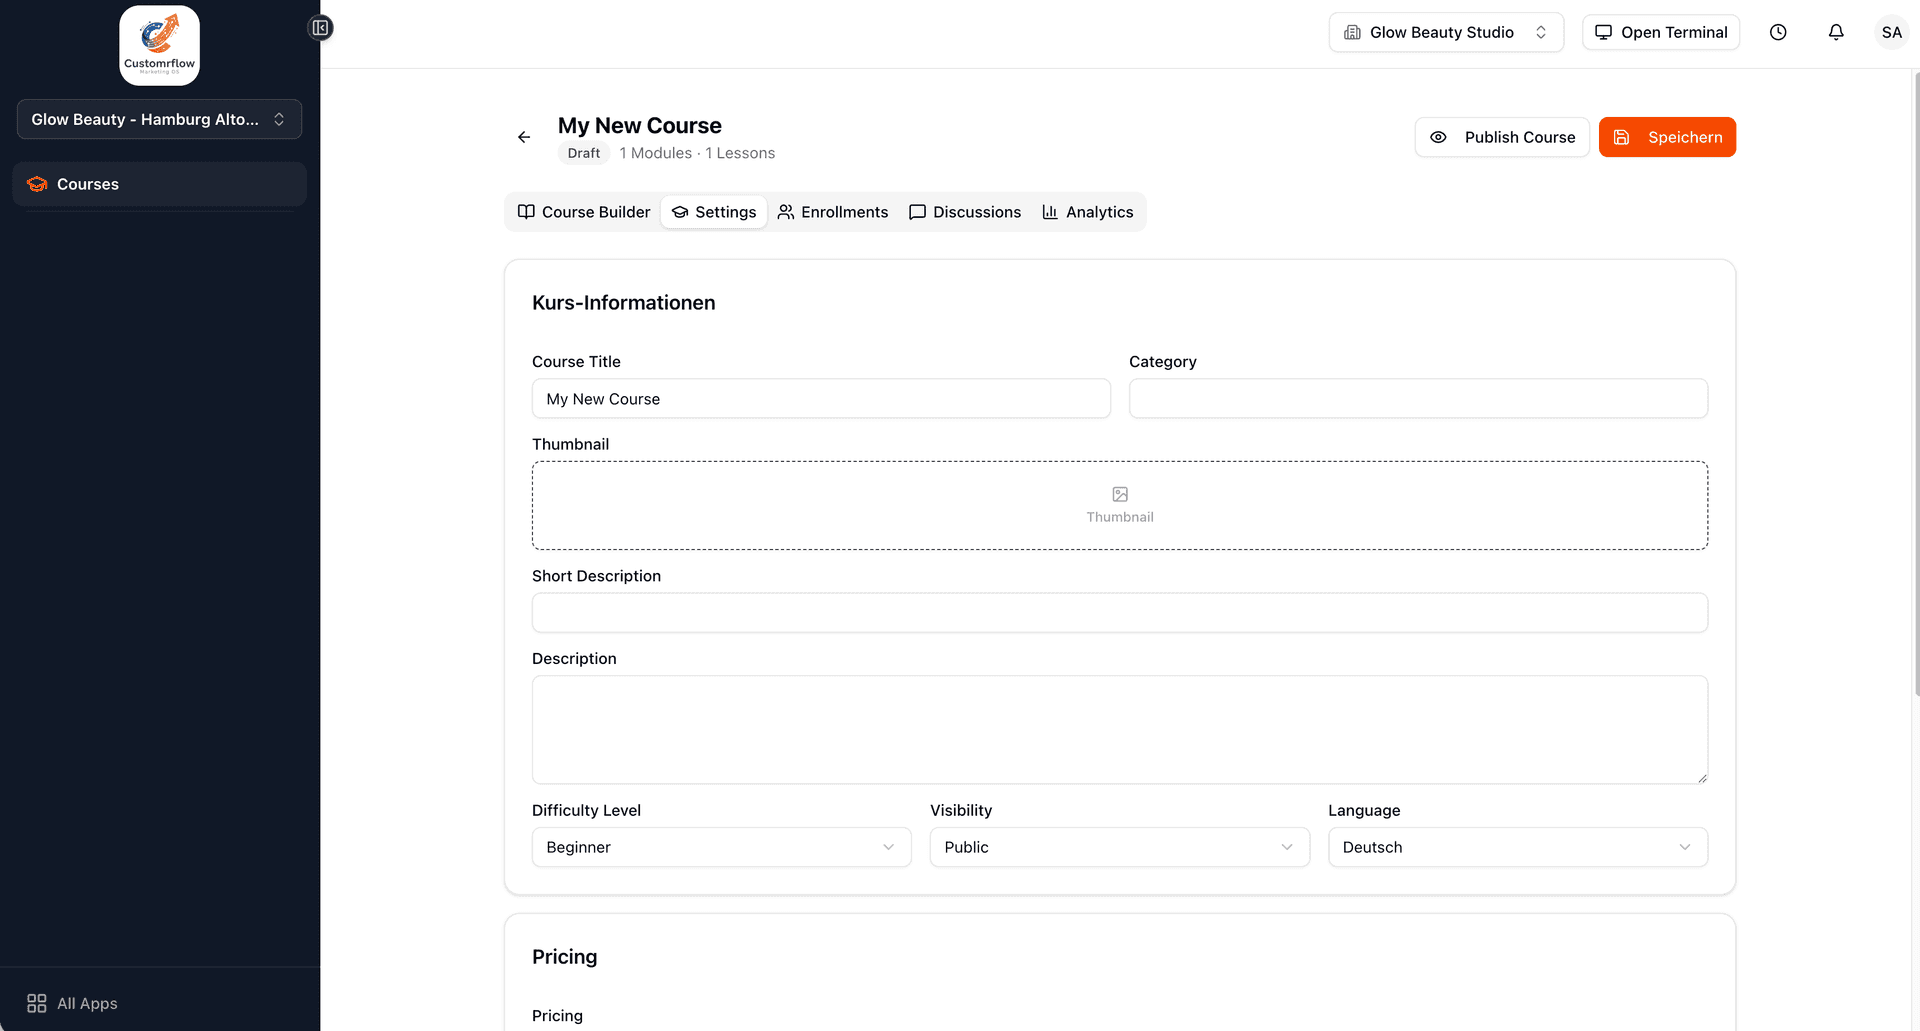Open the Visibility dropdown set to Public
The height and width of the screenshot is (1031, 1920).
click(1119, 847)
